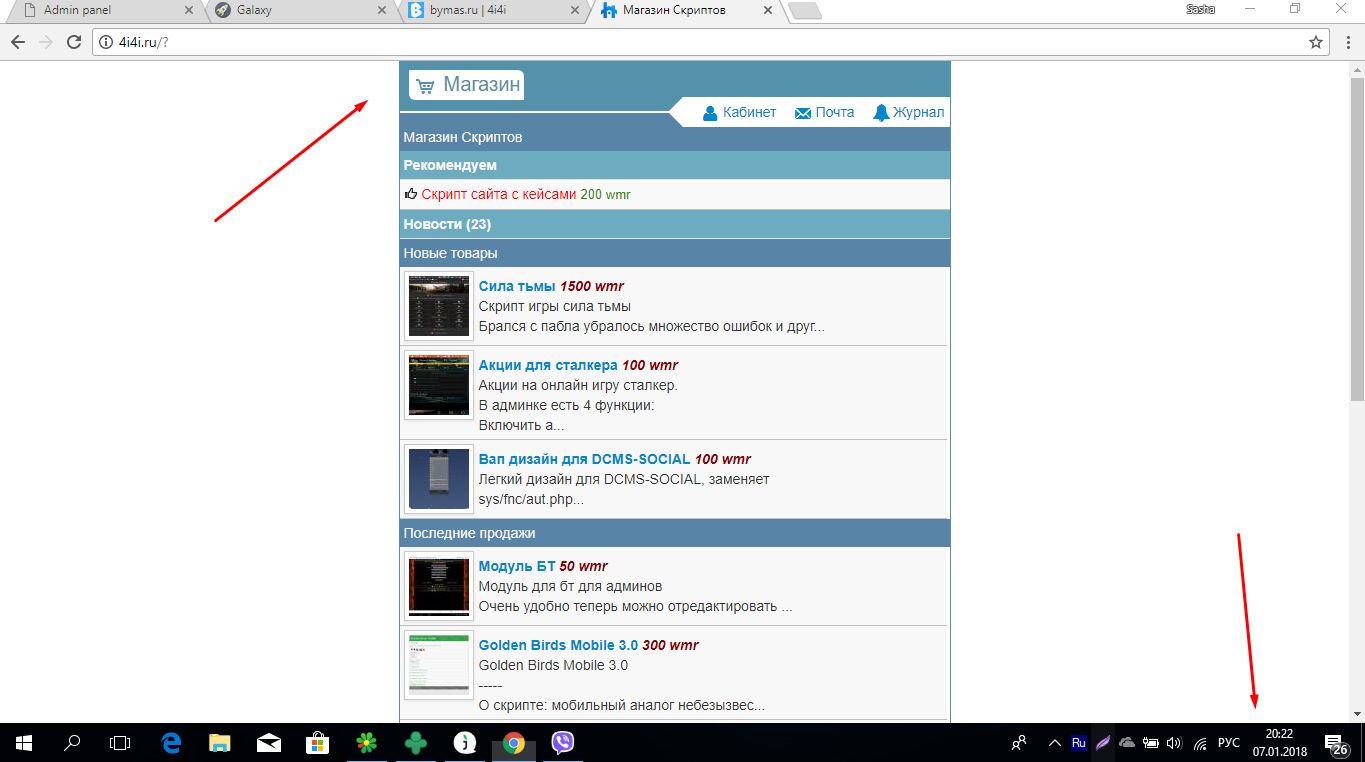Viewport: 1365px width, 762px height.
Task: Open Сила тьмы product link
Action: (516, 286)
